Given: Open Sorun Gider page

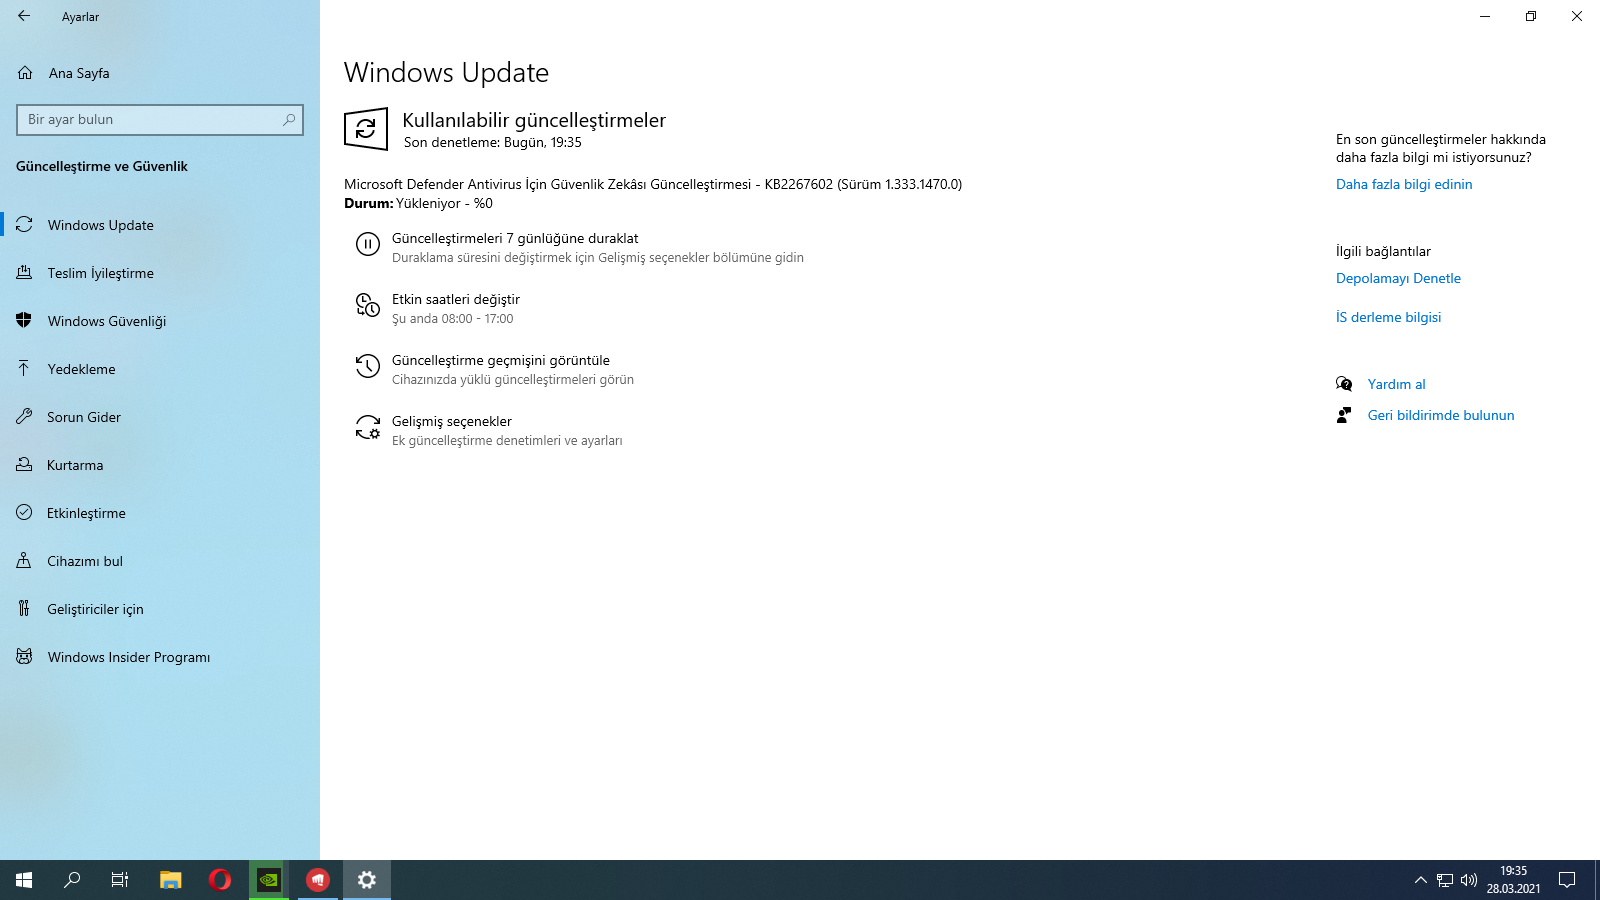Looking at the screenshot, I should (x=160, y=417).
